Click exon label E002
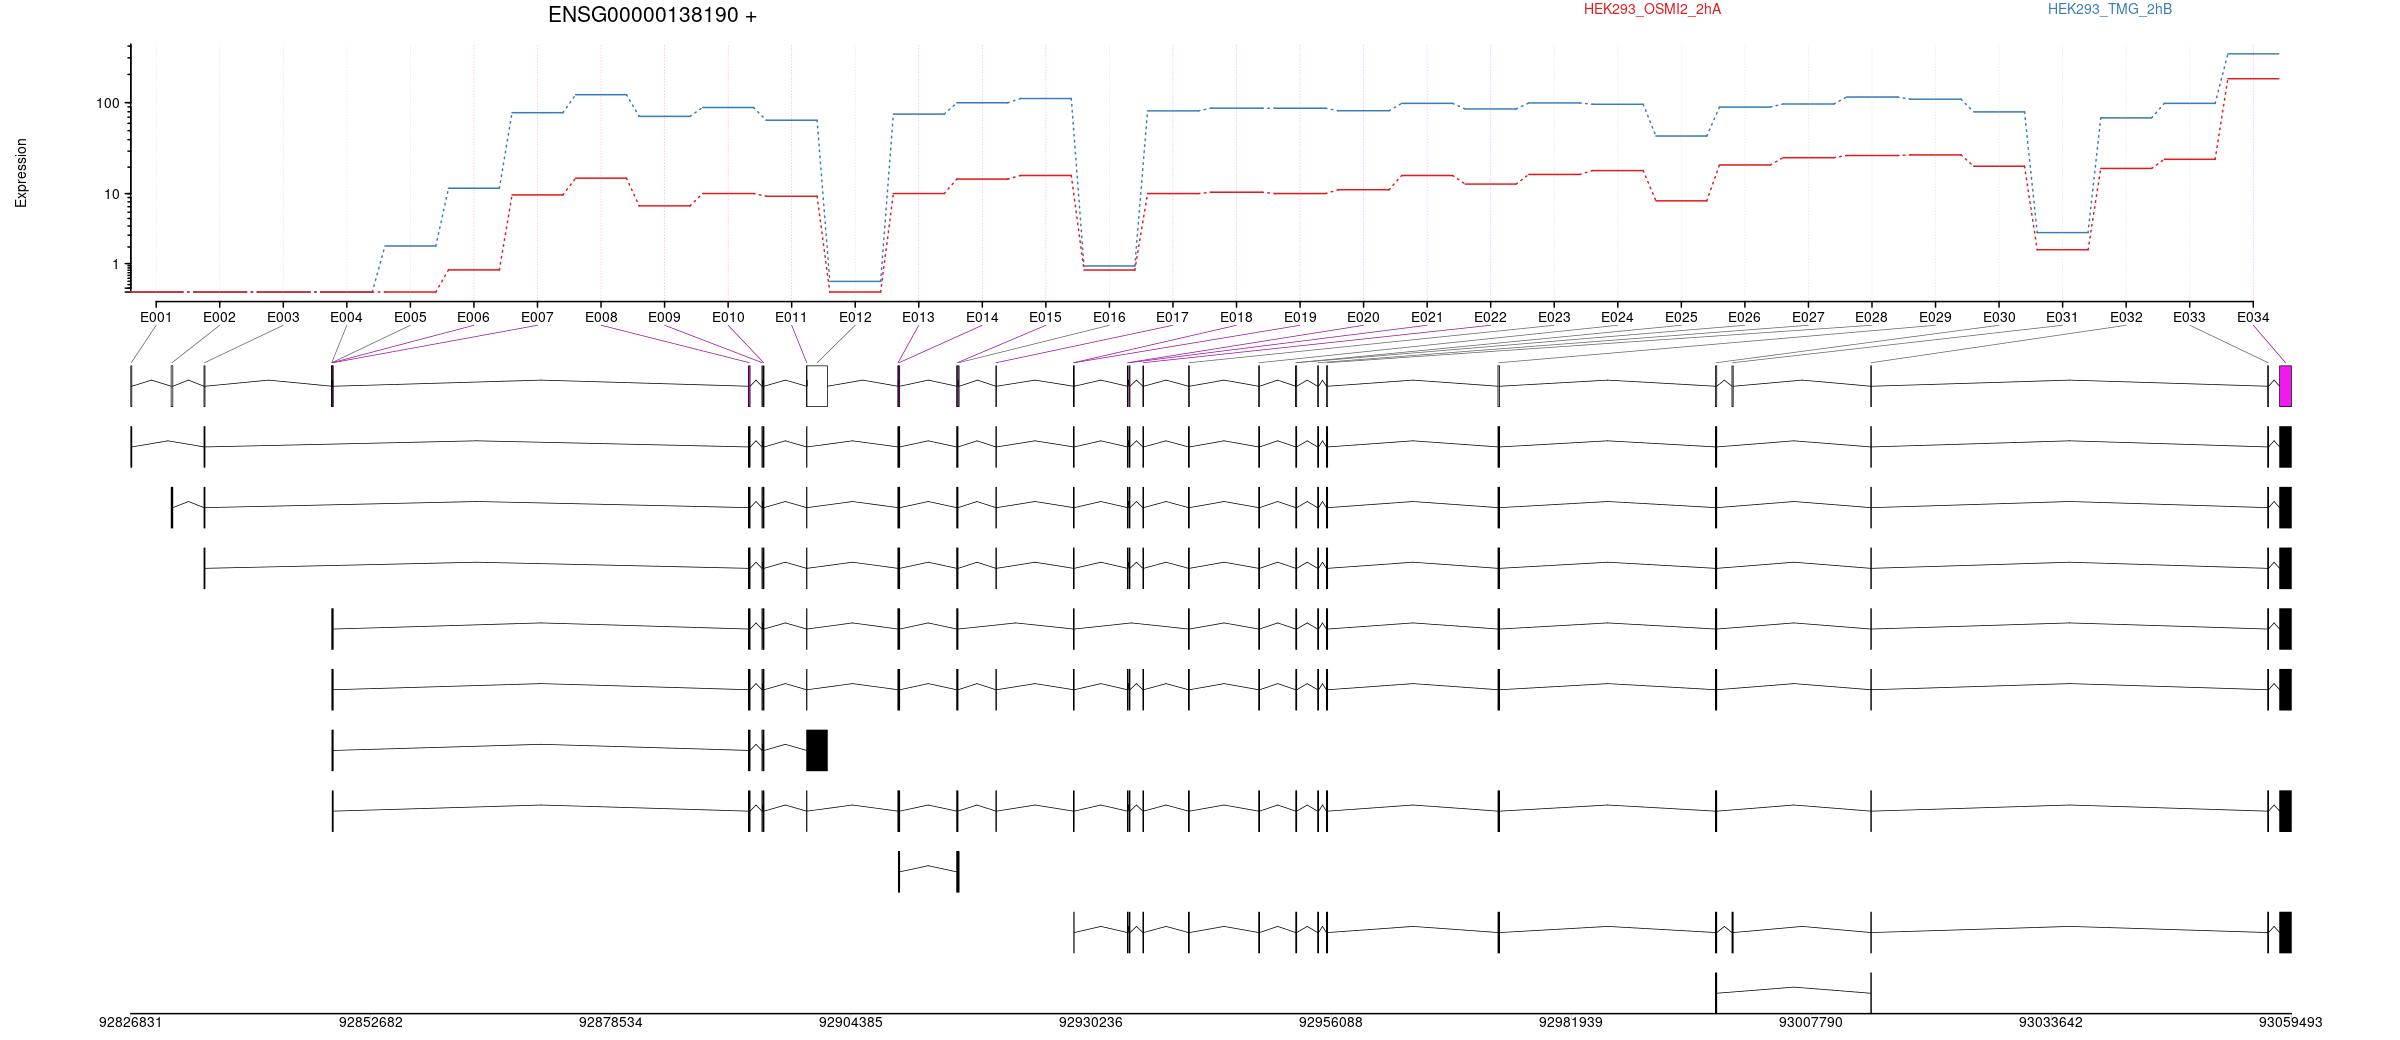Viewport: 2400px width, 1040px height. [219, 317]
